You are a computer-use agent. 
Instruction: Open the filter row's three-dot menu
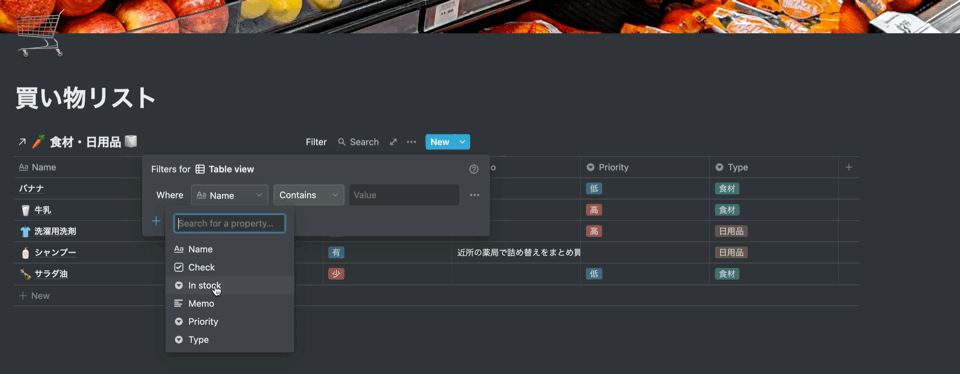[474, 195]
